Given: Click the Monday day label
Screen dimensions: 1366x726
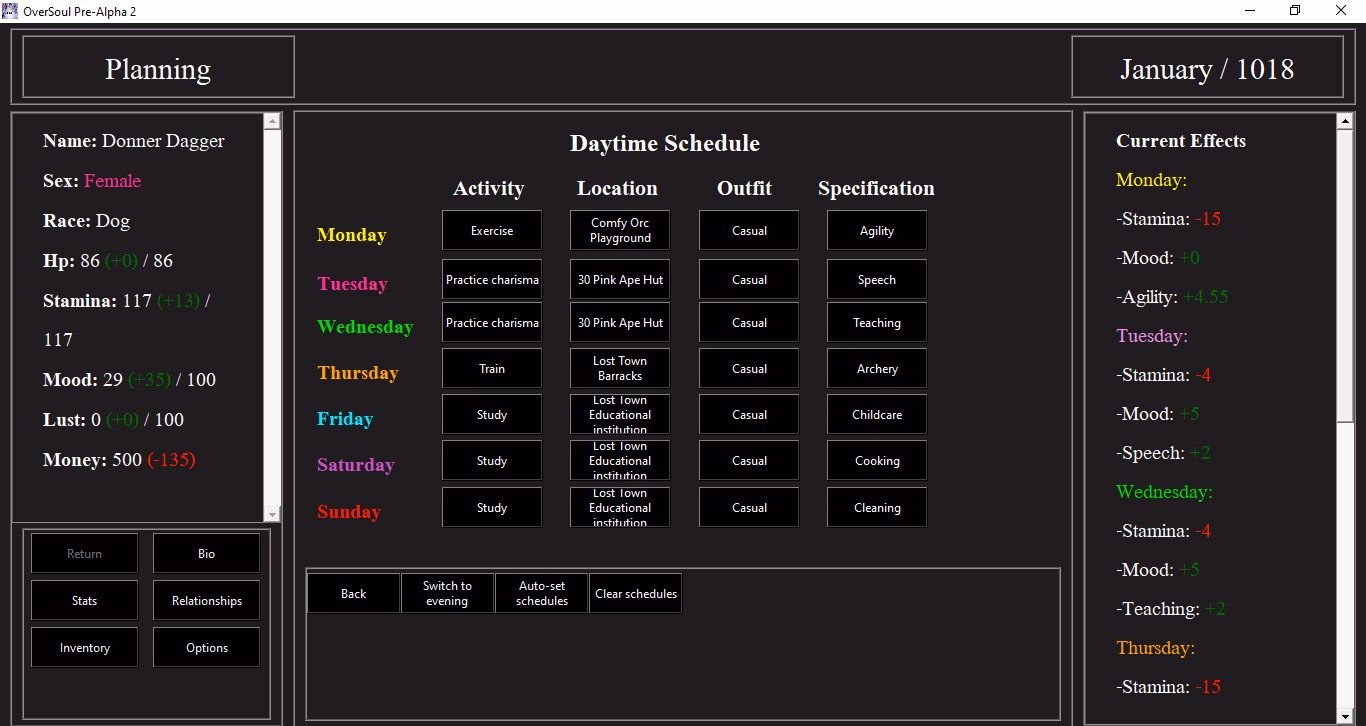Looking at the screenshot, I should click(351, 235).
